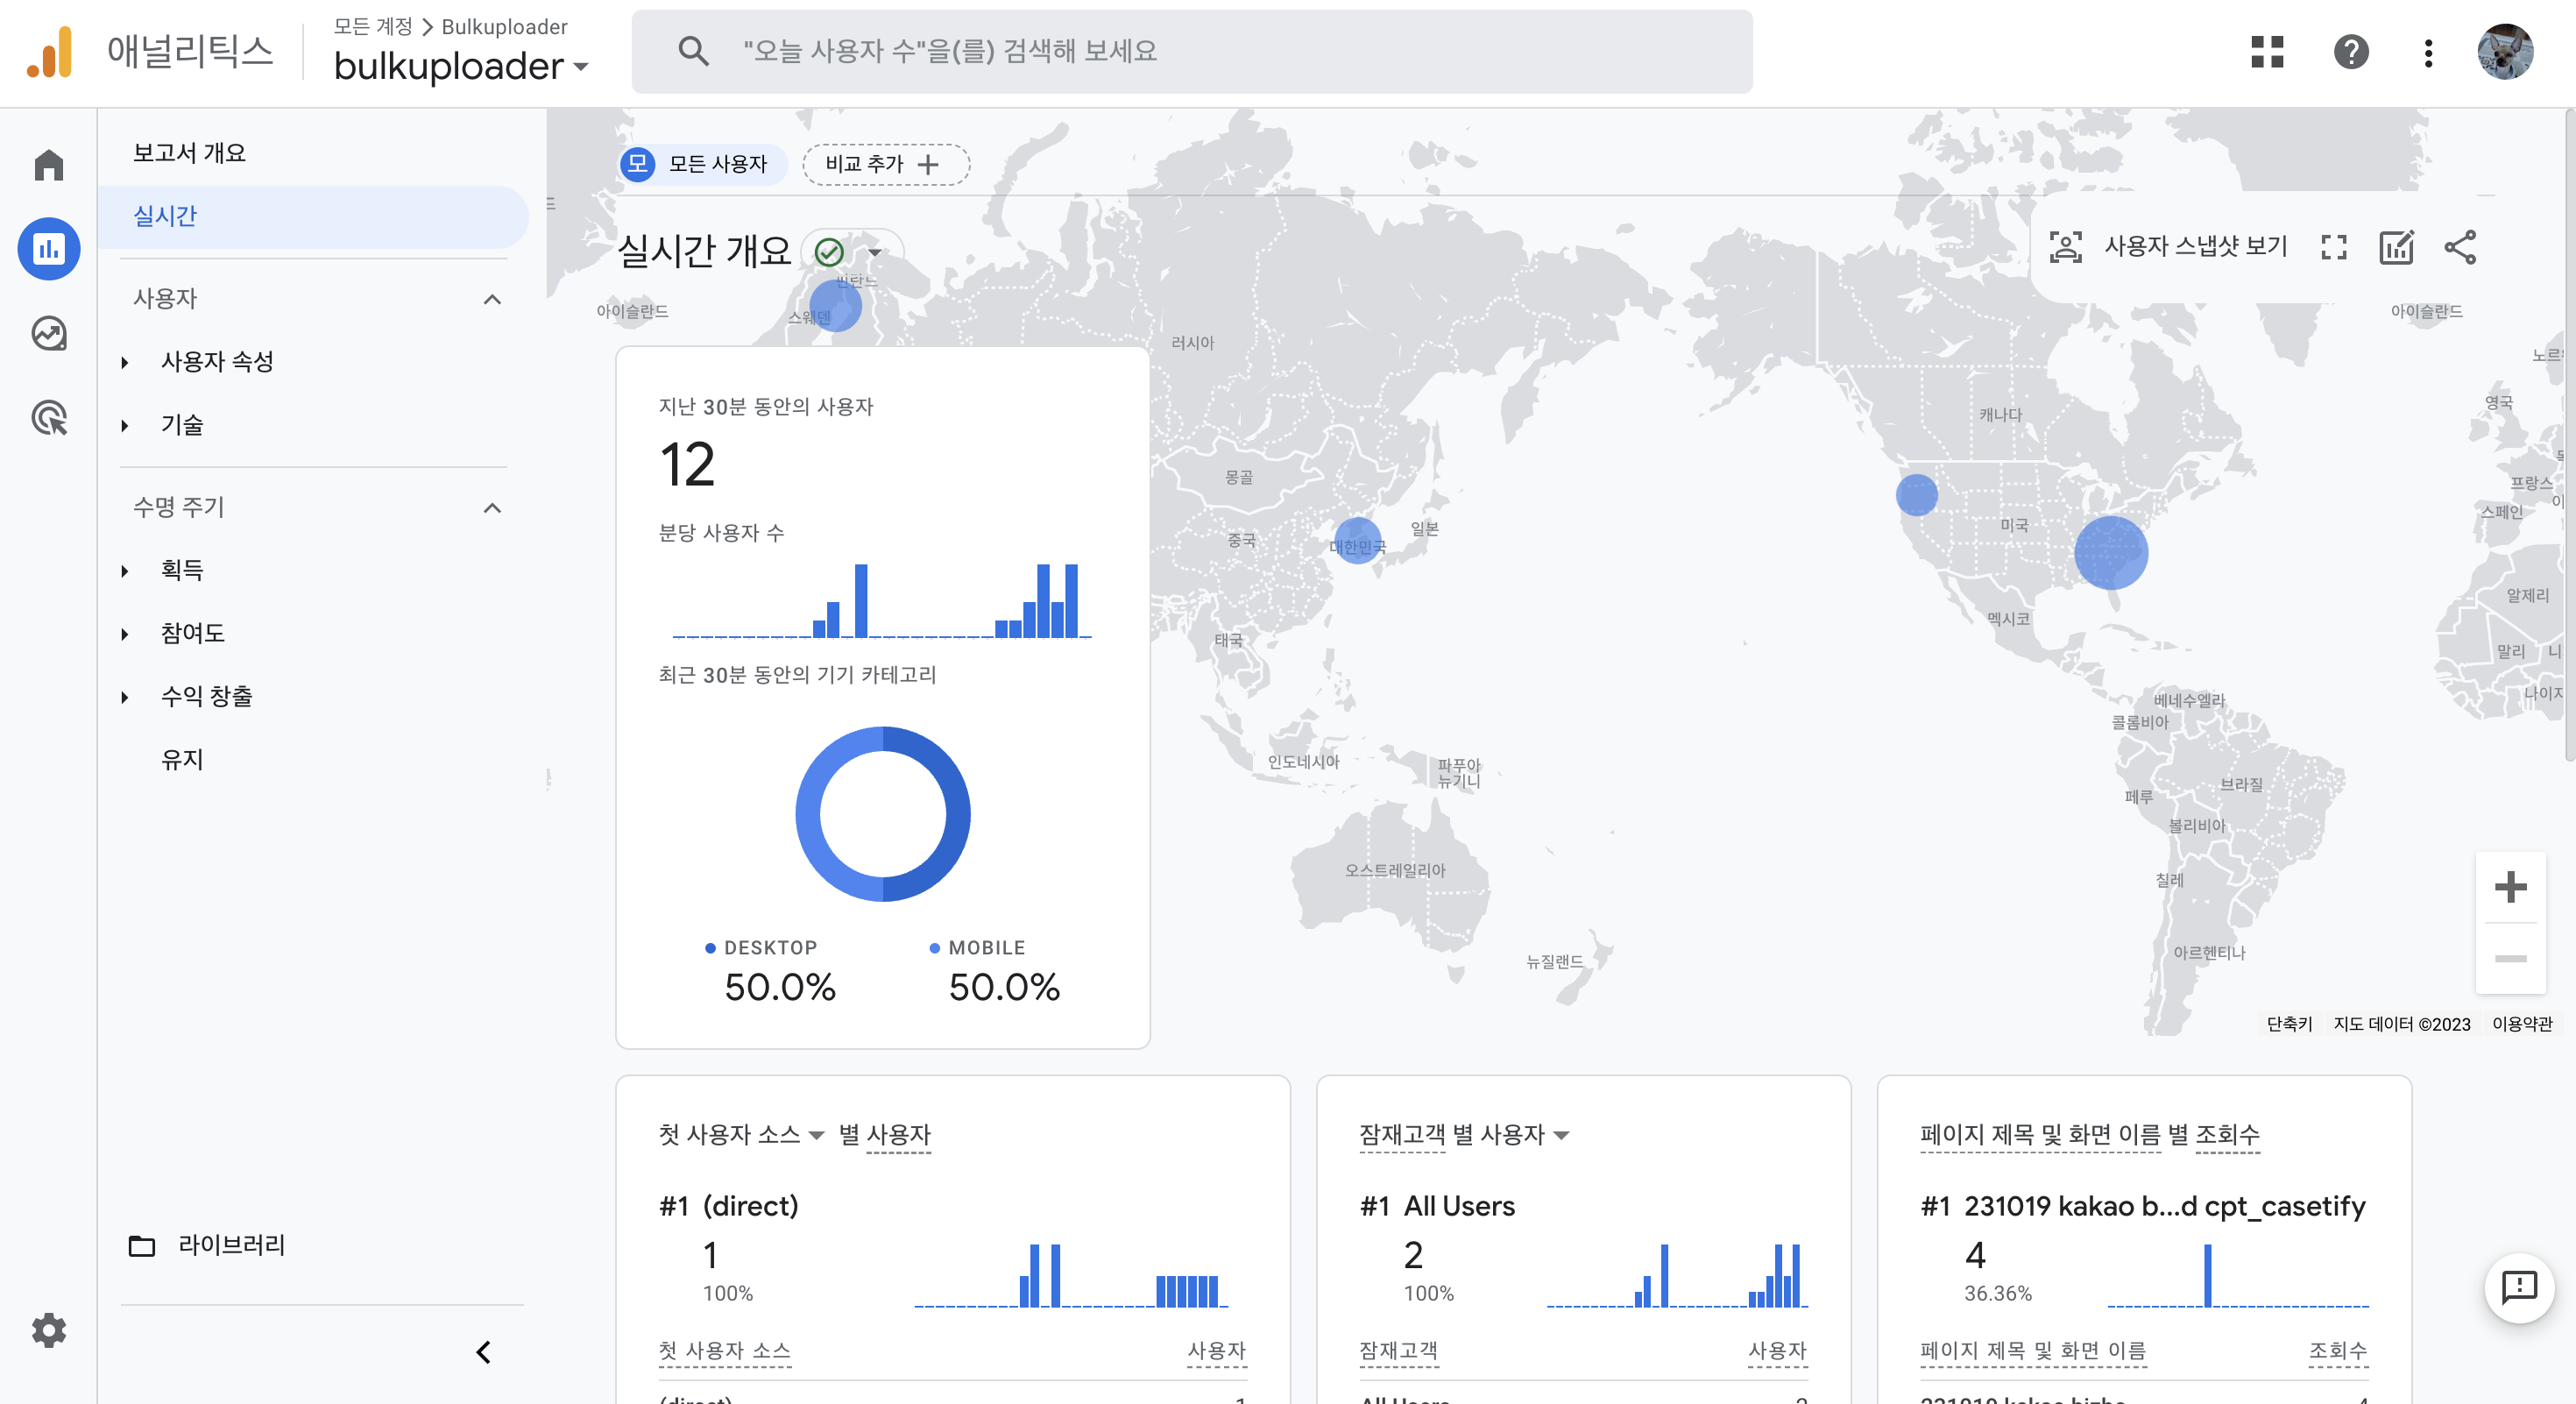
Task: Open the three-dot more options menu
Action: pyautogui.click(x=2427, y=52)
